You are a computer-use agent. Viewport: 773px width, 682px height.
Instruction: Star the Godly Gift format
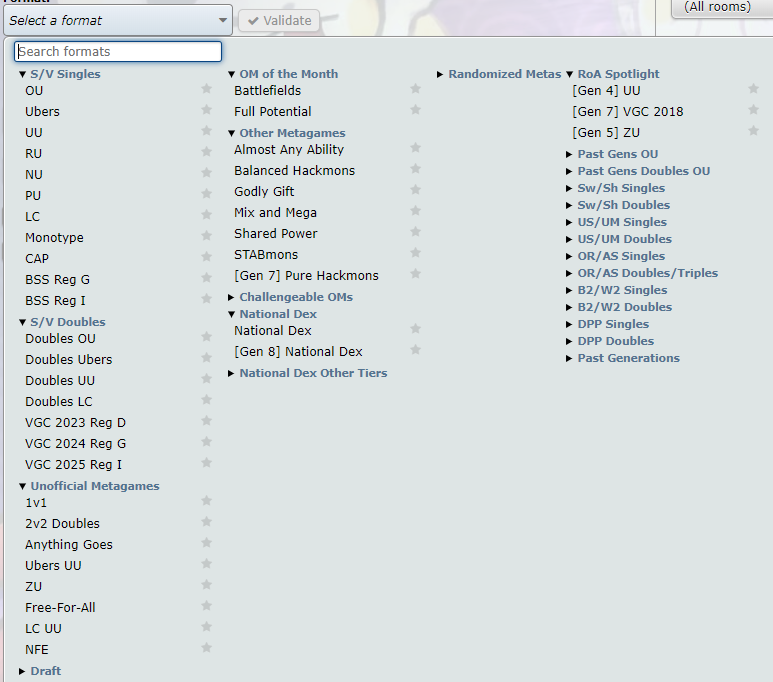pyautogui.click(x=416, y=189)
